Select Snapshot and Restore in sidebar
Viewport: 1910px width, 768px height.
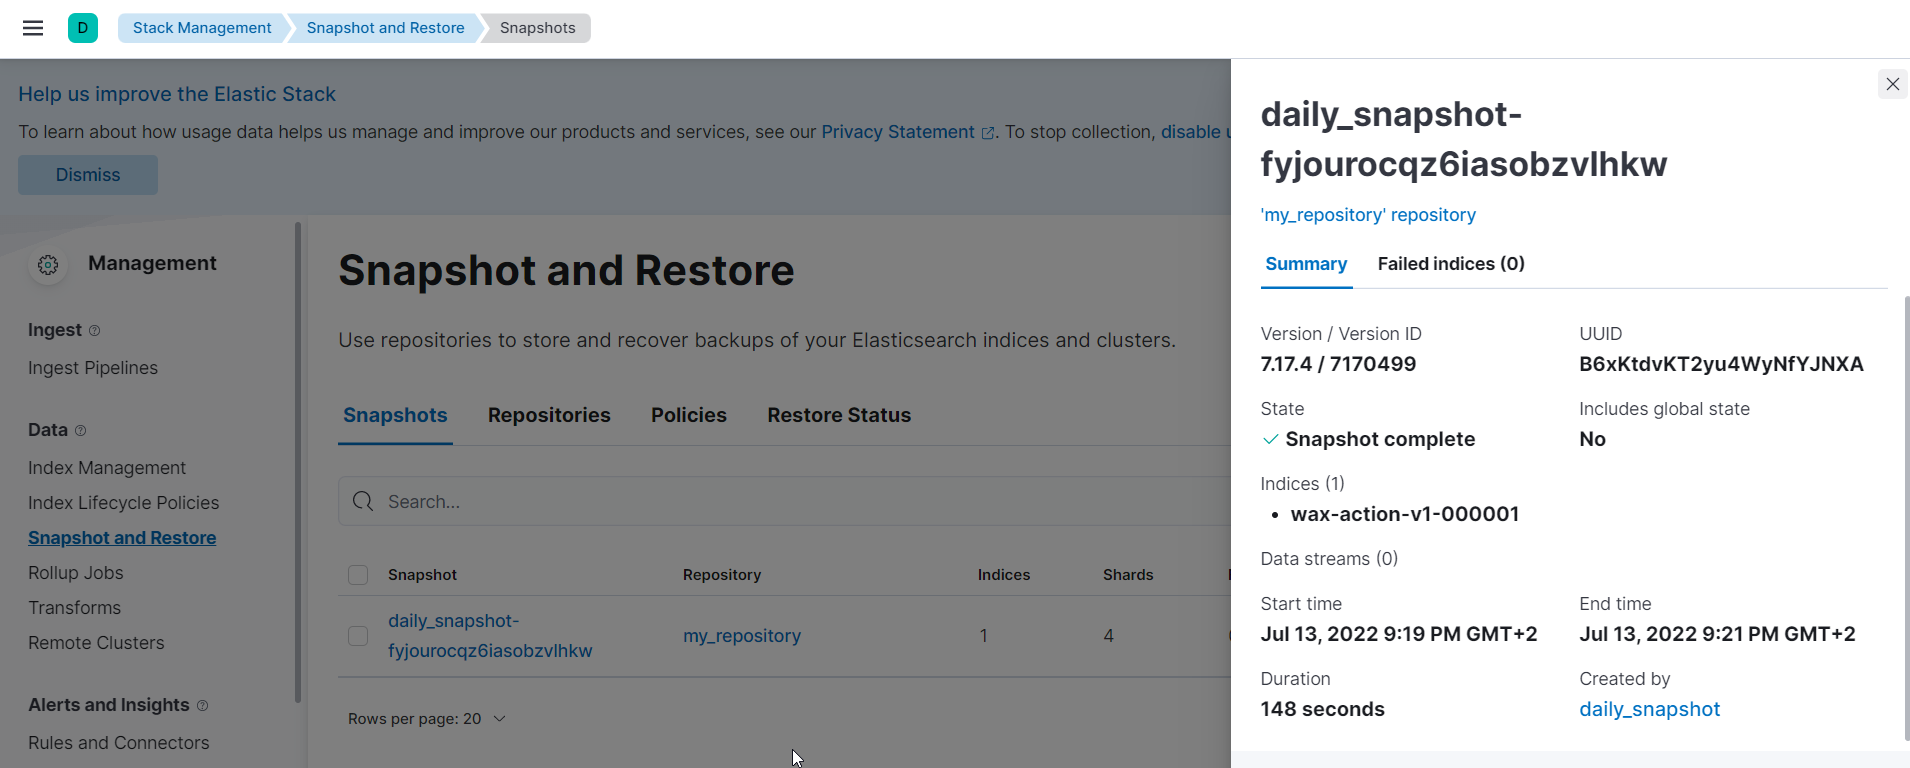pos(122,538)
